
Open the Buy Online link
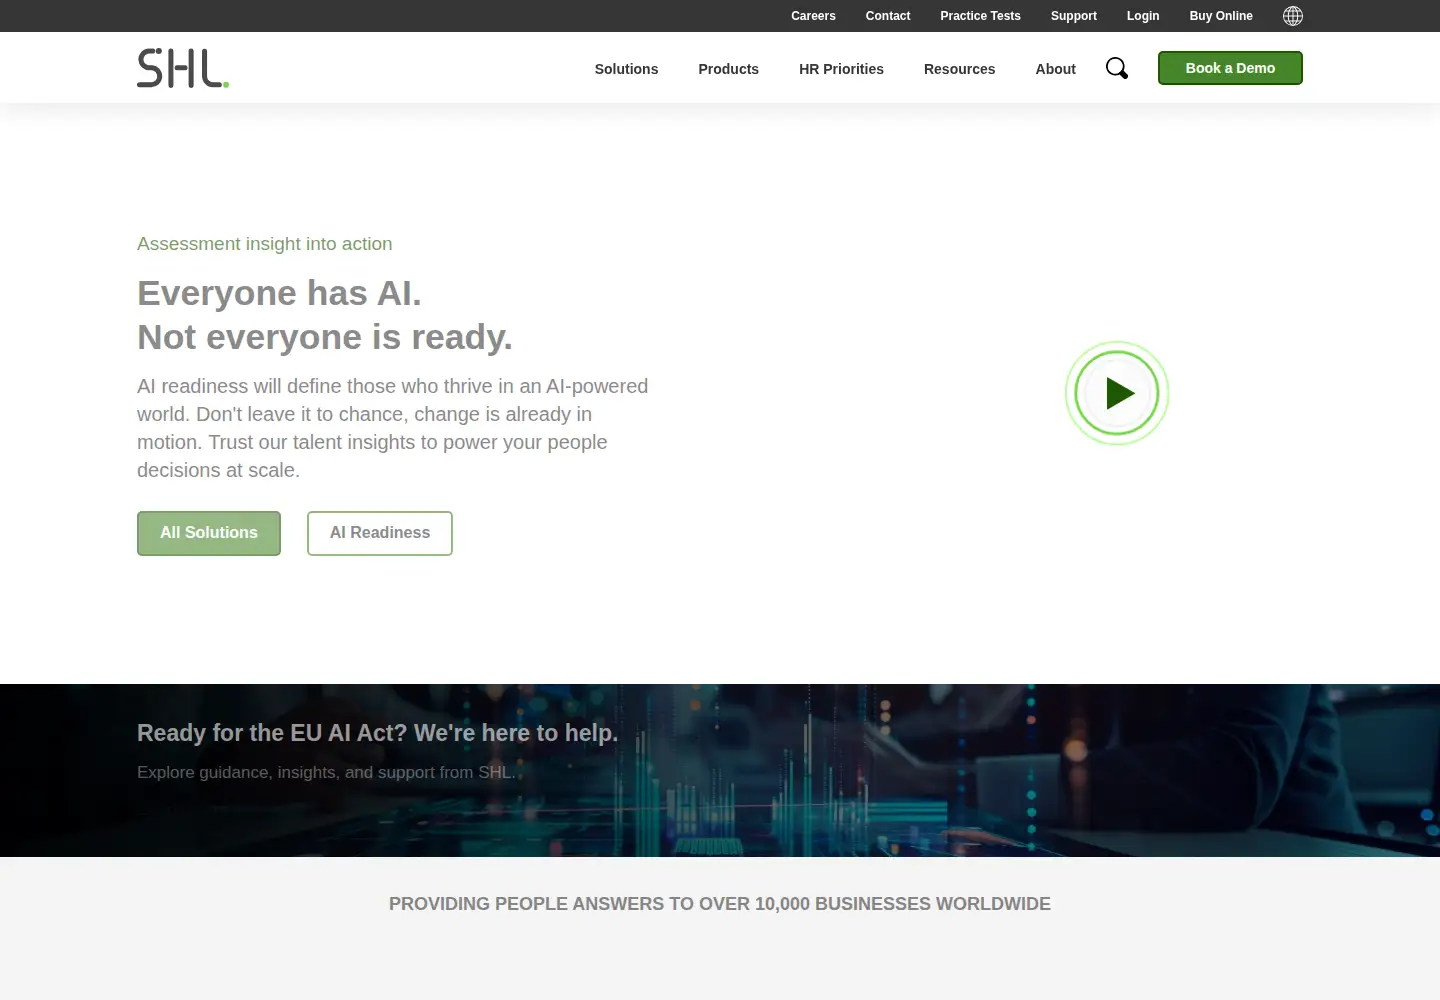tap(1221, 16)
